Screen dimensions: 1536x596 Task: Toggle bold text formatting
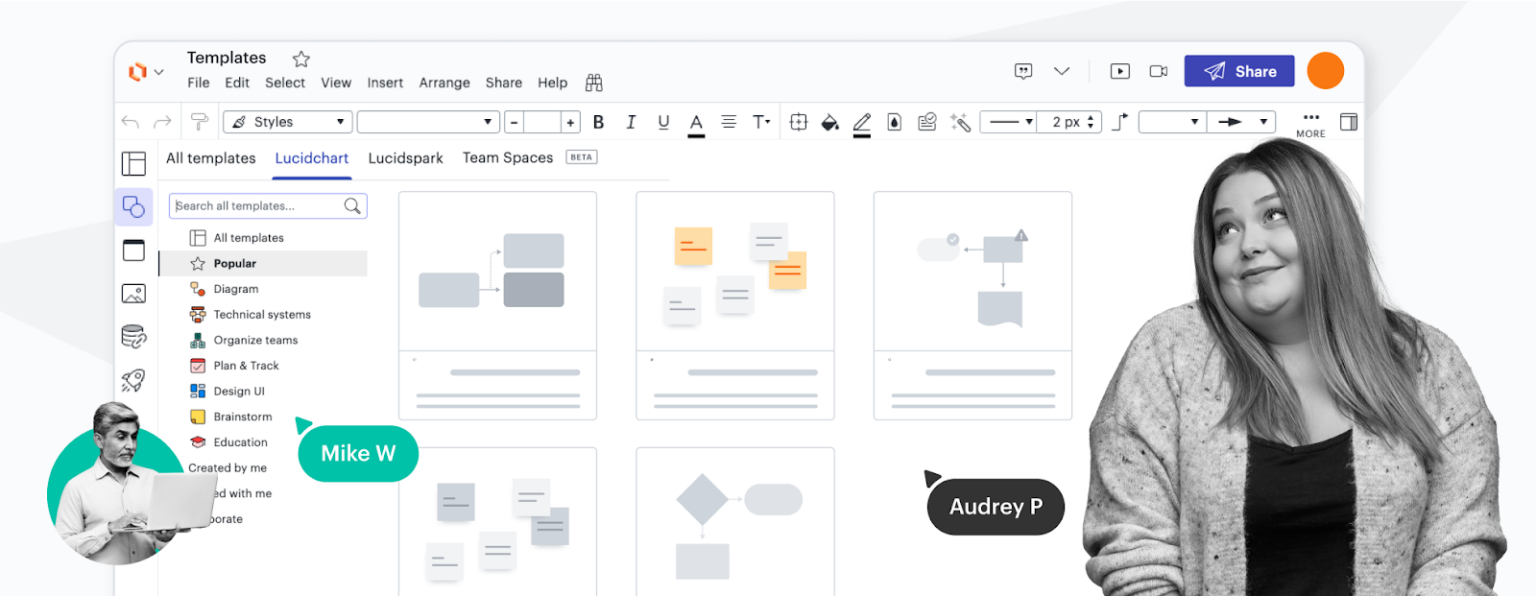click(x=598, y=121)
